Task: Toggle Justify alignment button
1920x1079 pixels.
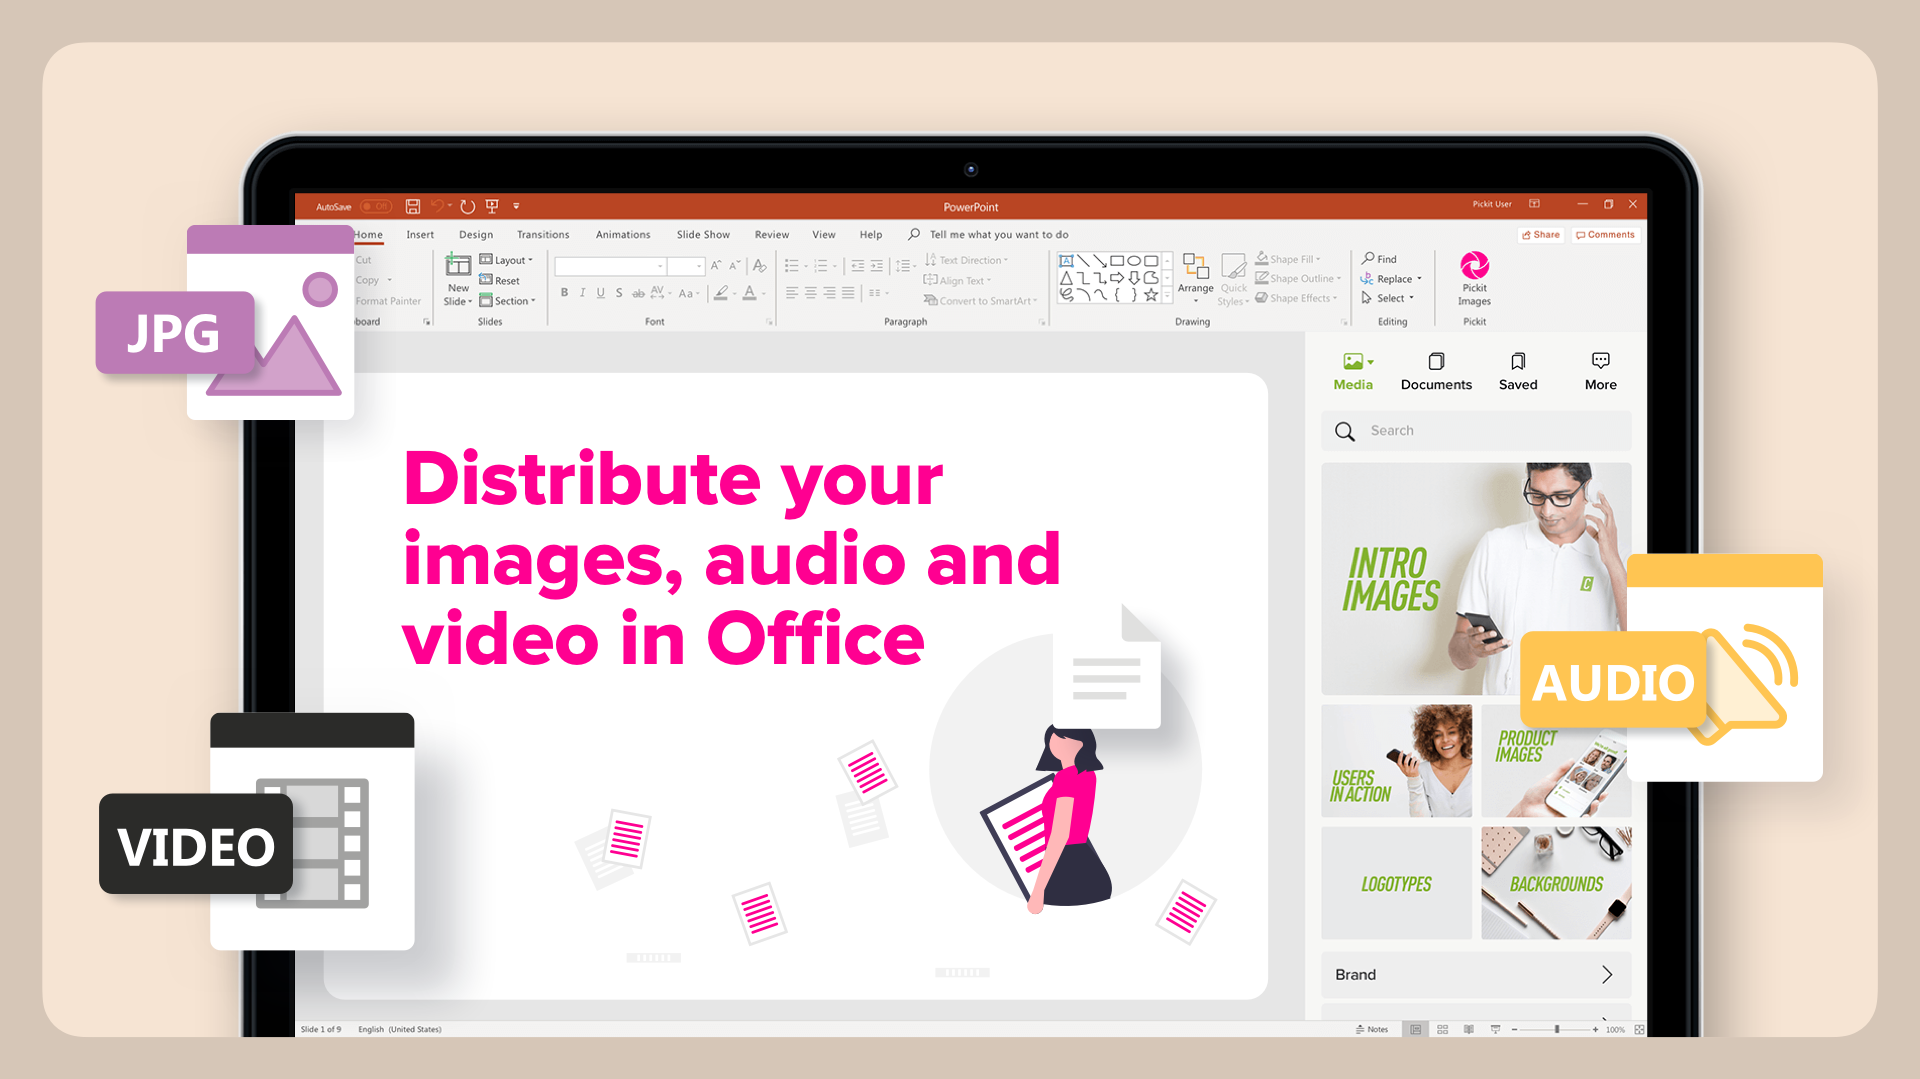Action: coord(848,293)
